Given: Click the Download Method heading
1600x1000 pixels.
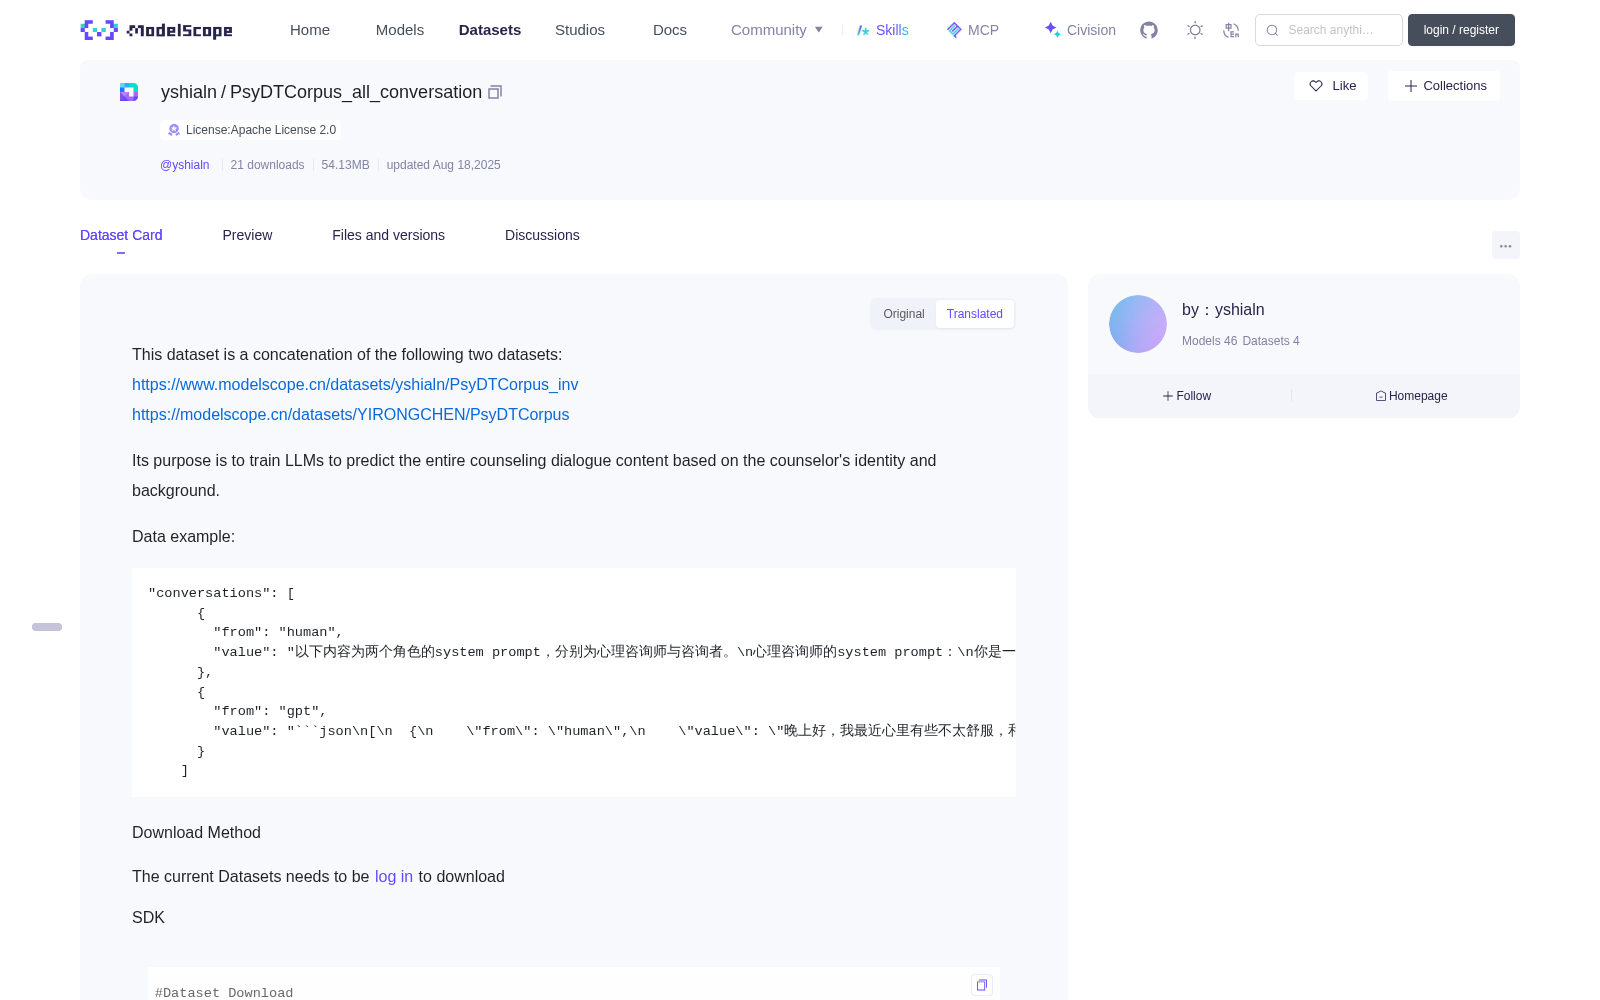Looking at the screenshot, I should point(196,833).
